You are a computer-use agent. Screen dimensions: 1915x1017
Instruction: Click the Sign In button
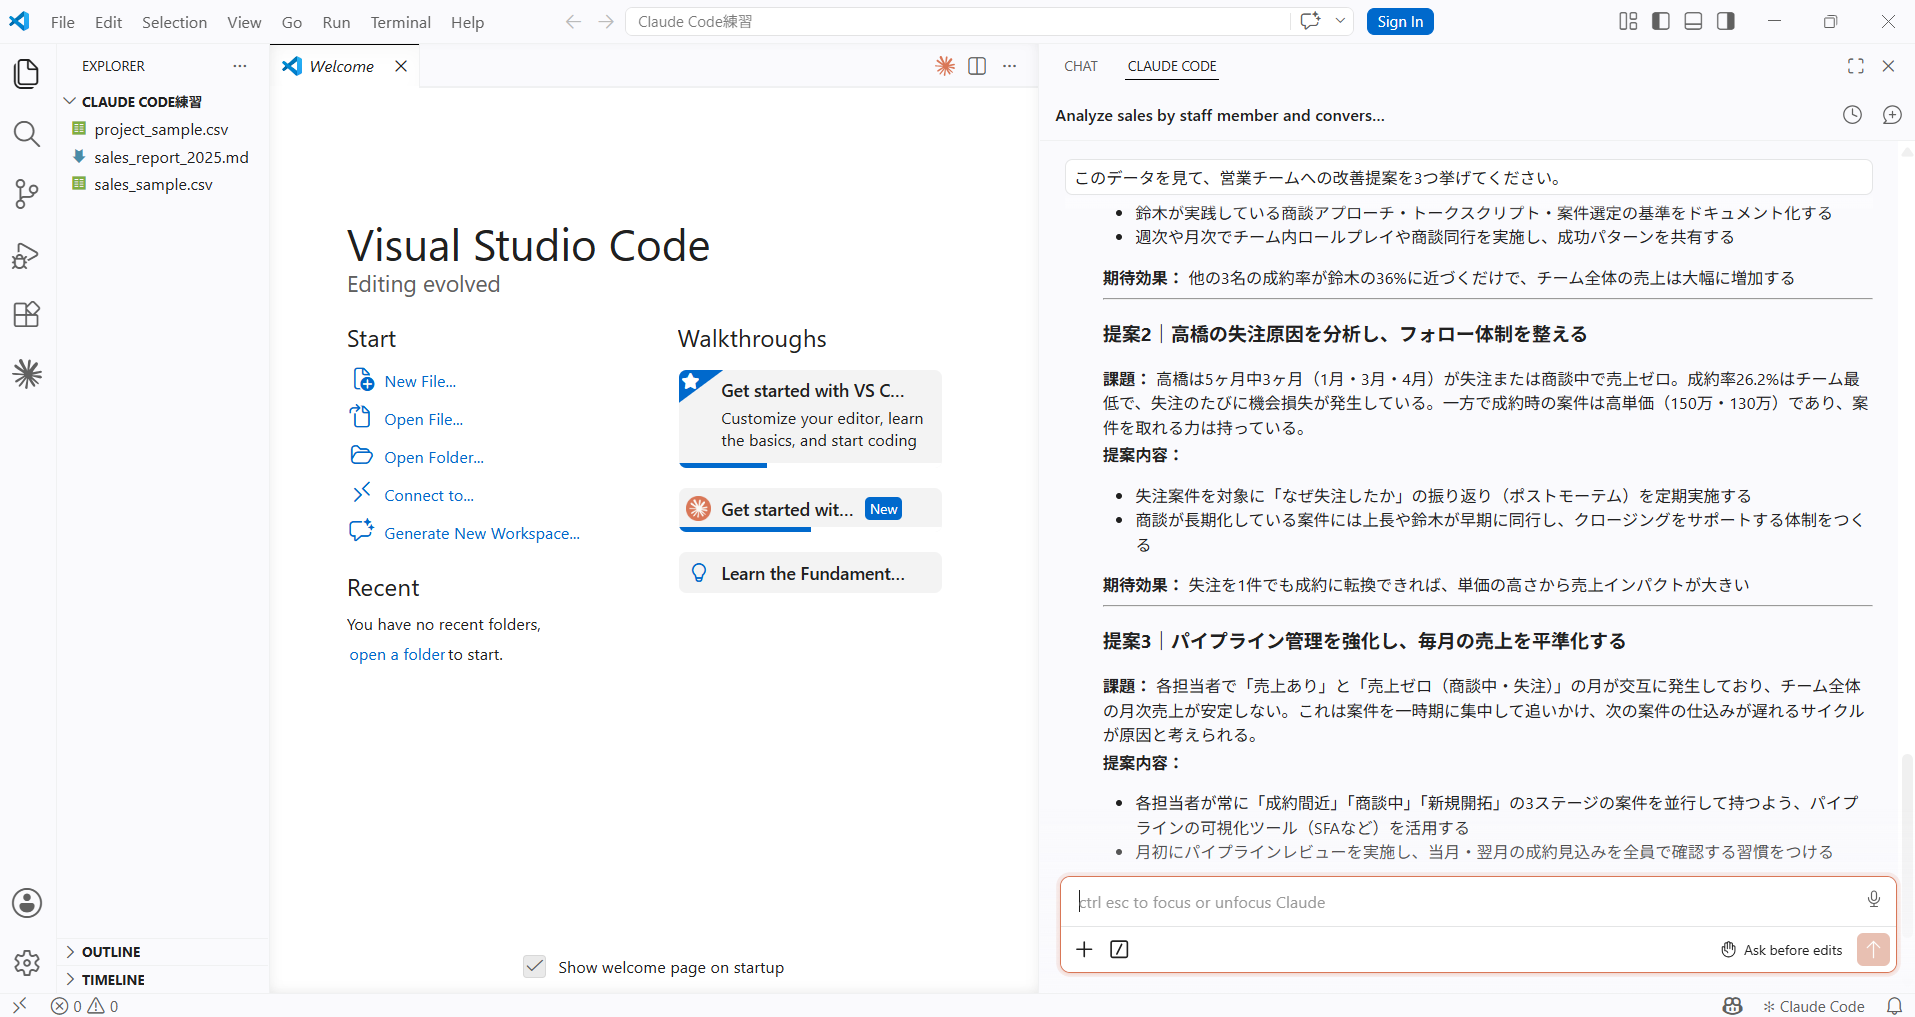tap(1400, 22)
